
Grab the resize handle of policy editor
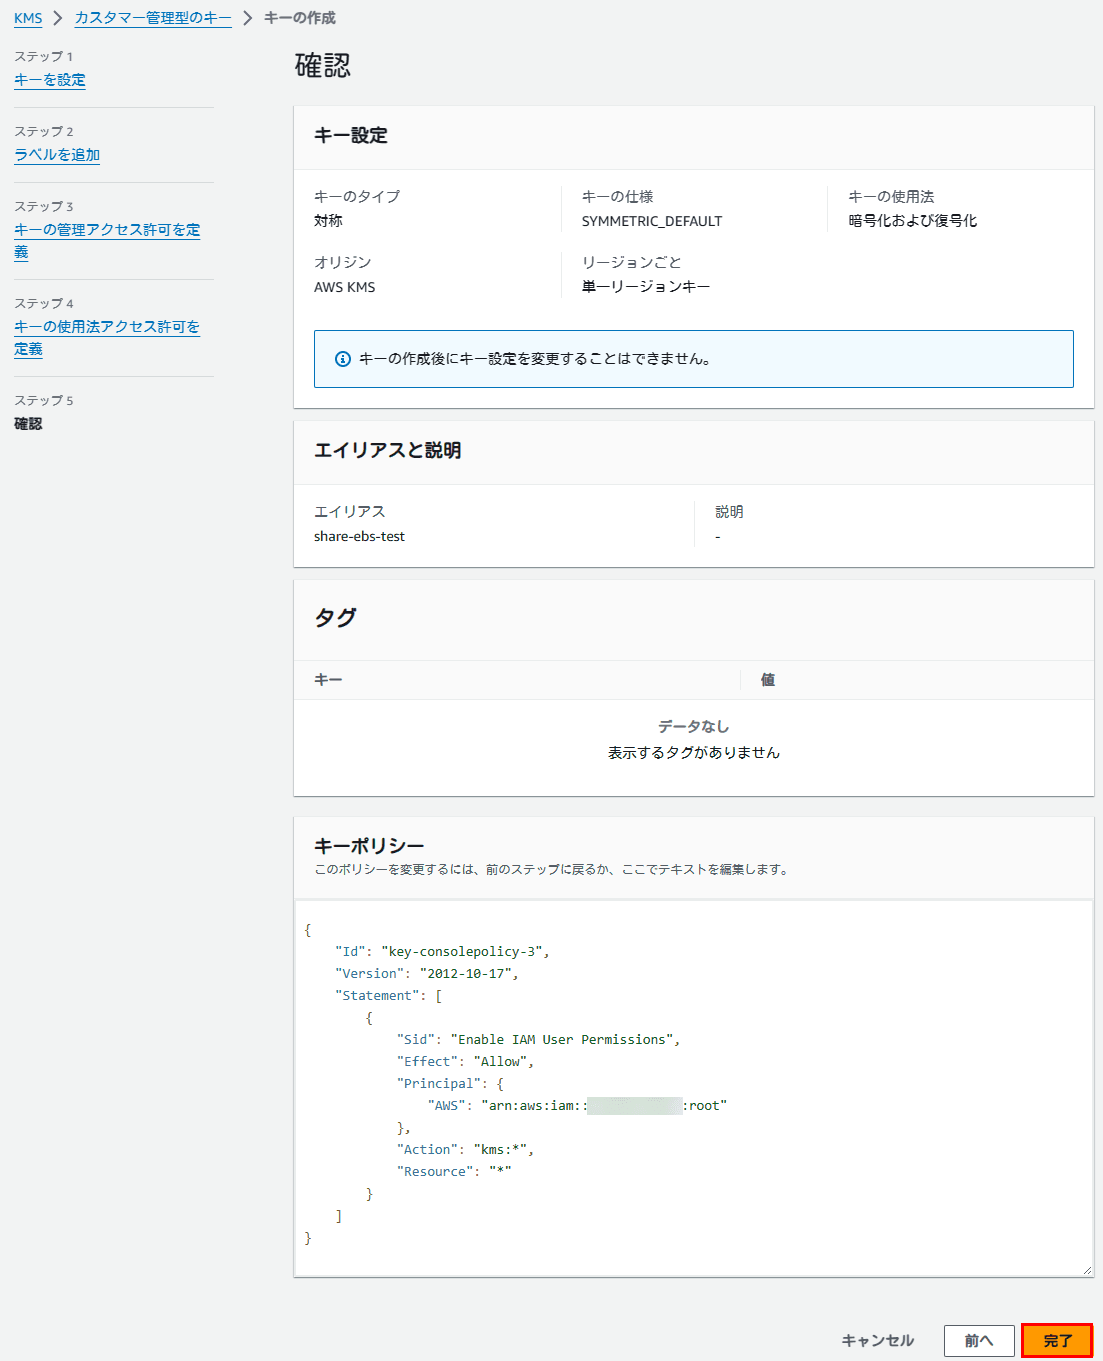(1086, 1270)
